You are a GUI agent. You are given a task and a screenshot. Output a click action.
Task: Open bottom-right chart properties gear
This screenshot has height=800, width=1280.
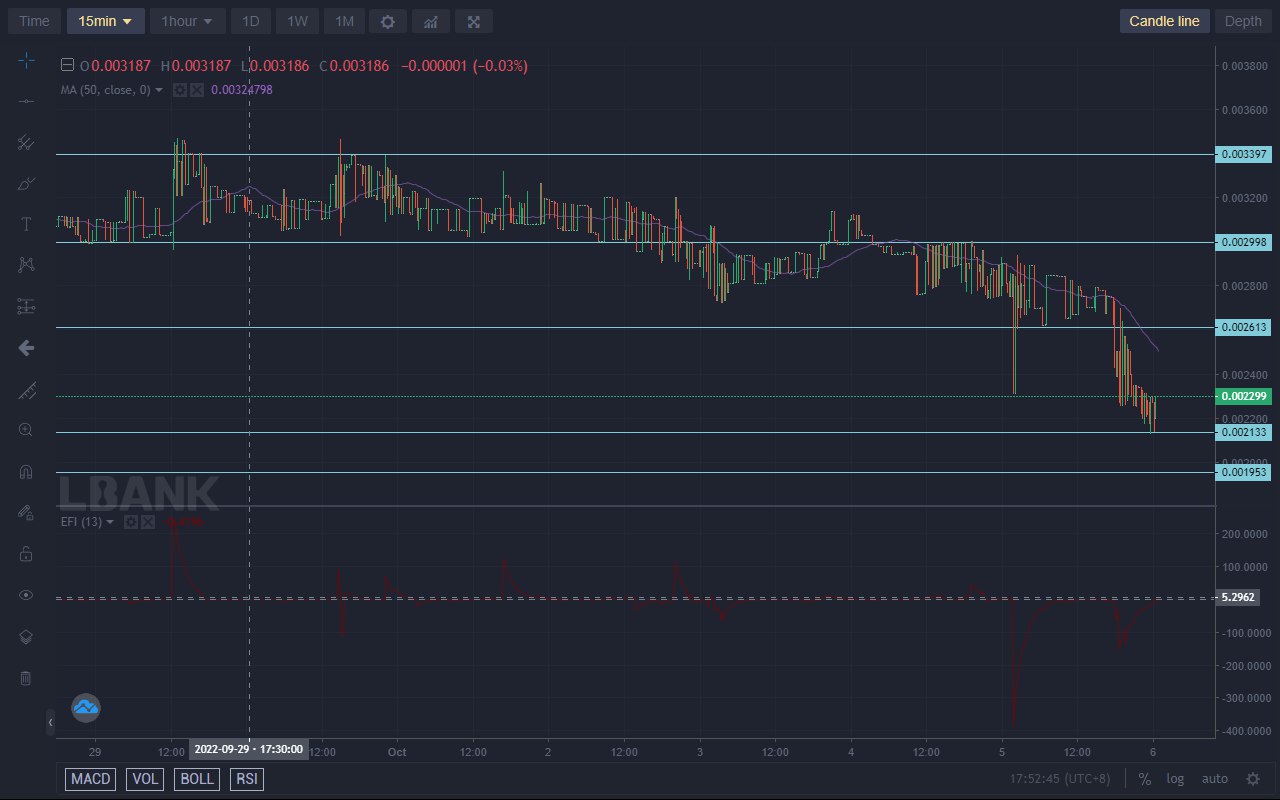1252,778
